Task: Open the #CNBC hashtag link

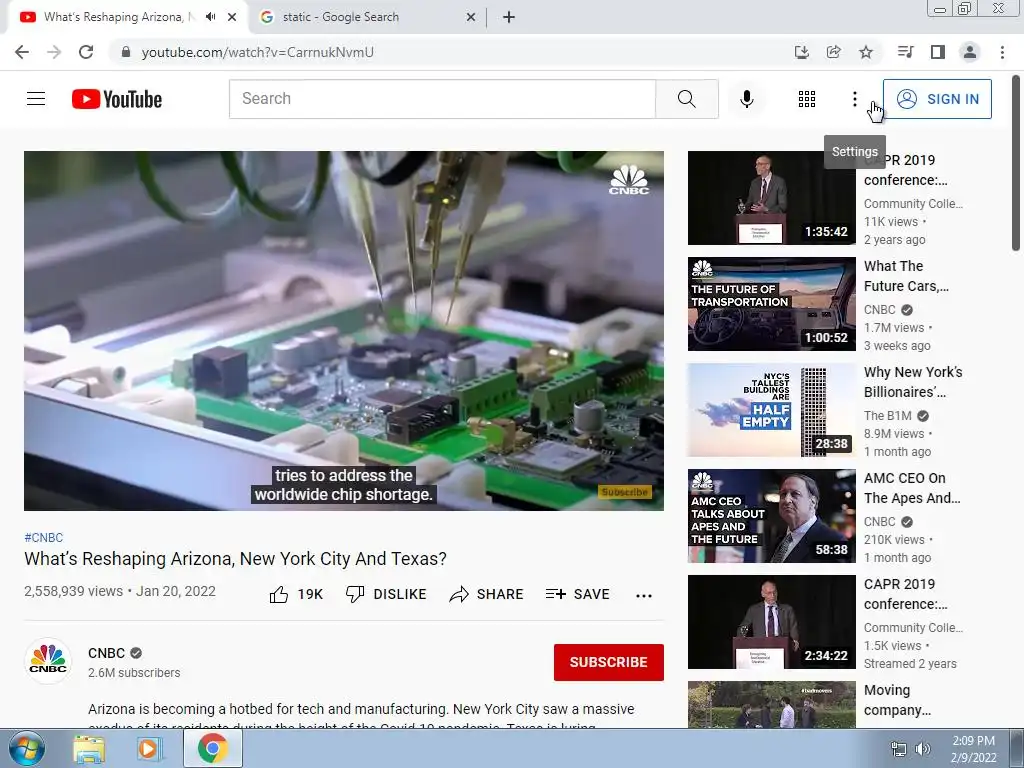Action: (x=44, y=537)
